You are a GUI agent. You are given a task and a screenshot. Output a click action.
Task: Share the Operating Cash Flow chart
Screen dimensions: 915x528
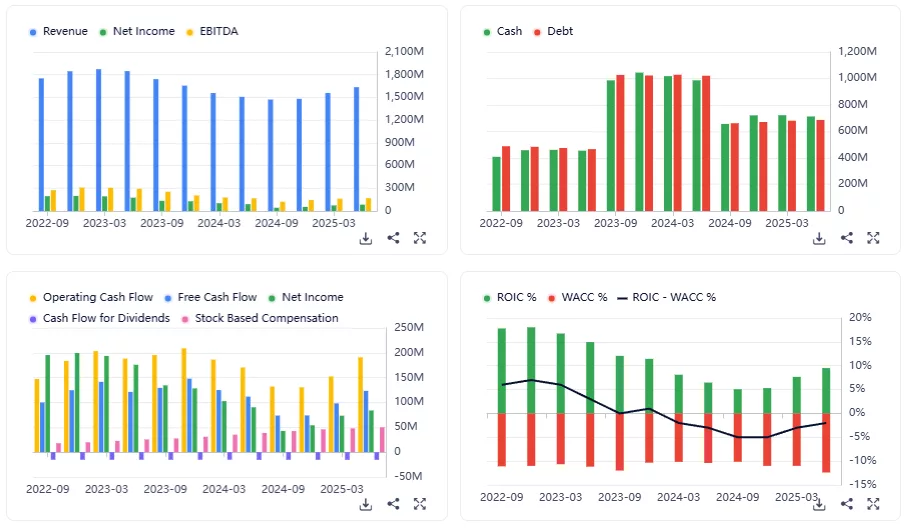(393, 504)
